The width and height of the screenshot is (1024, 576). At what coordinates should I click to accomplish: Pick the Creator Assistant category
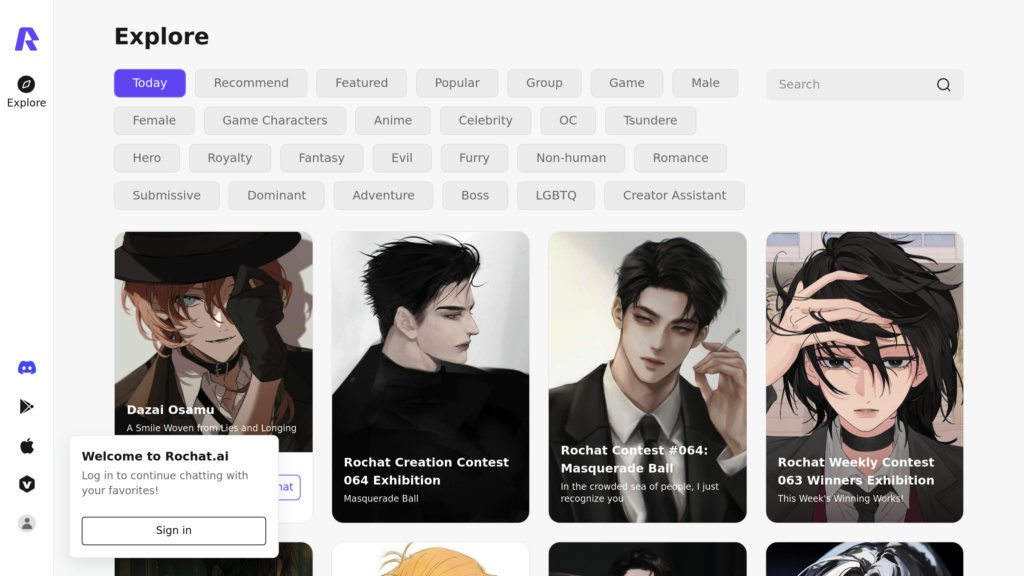pyautogui.click(x=674, y=195)
